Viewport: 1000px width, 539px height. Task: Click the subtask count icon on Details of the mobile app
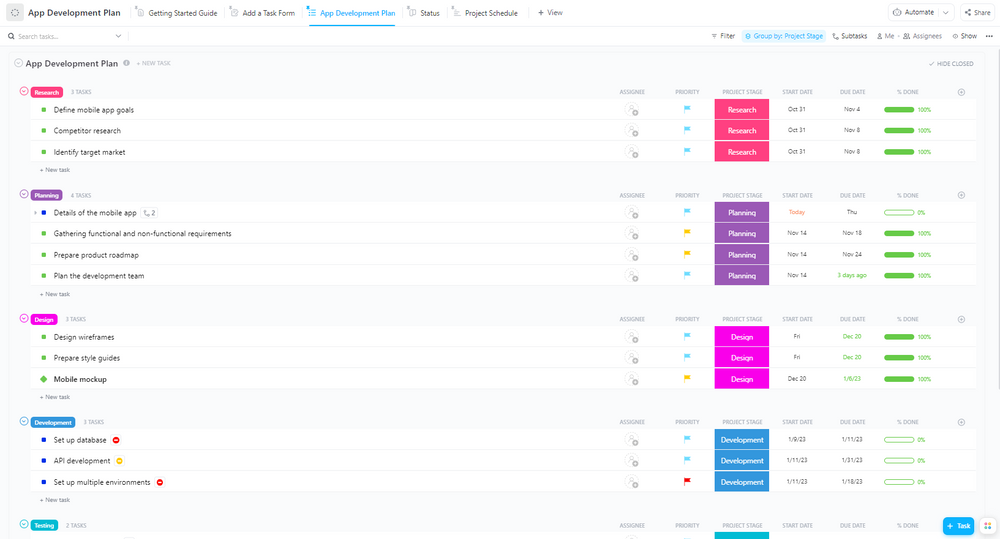tap(149, 213)
